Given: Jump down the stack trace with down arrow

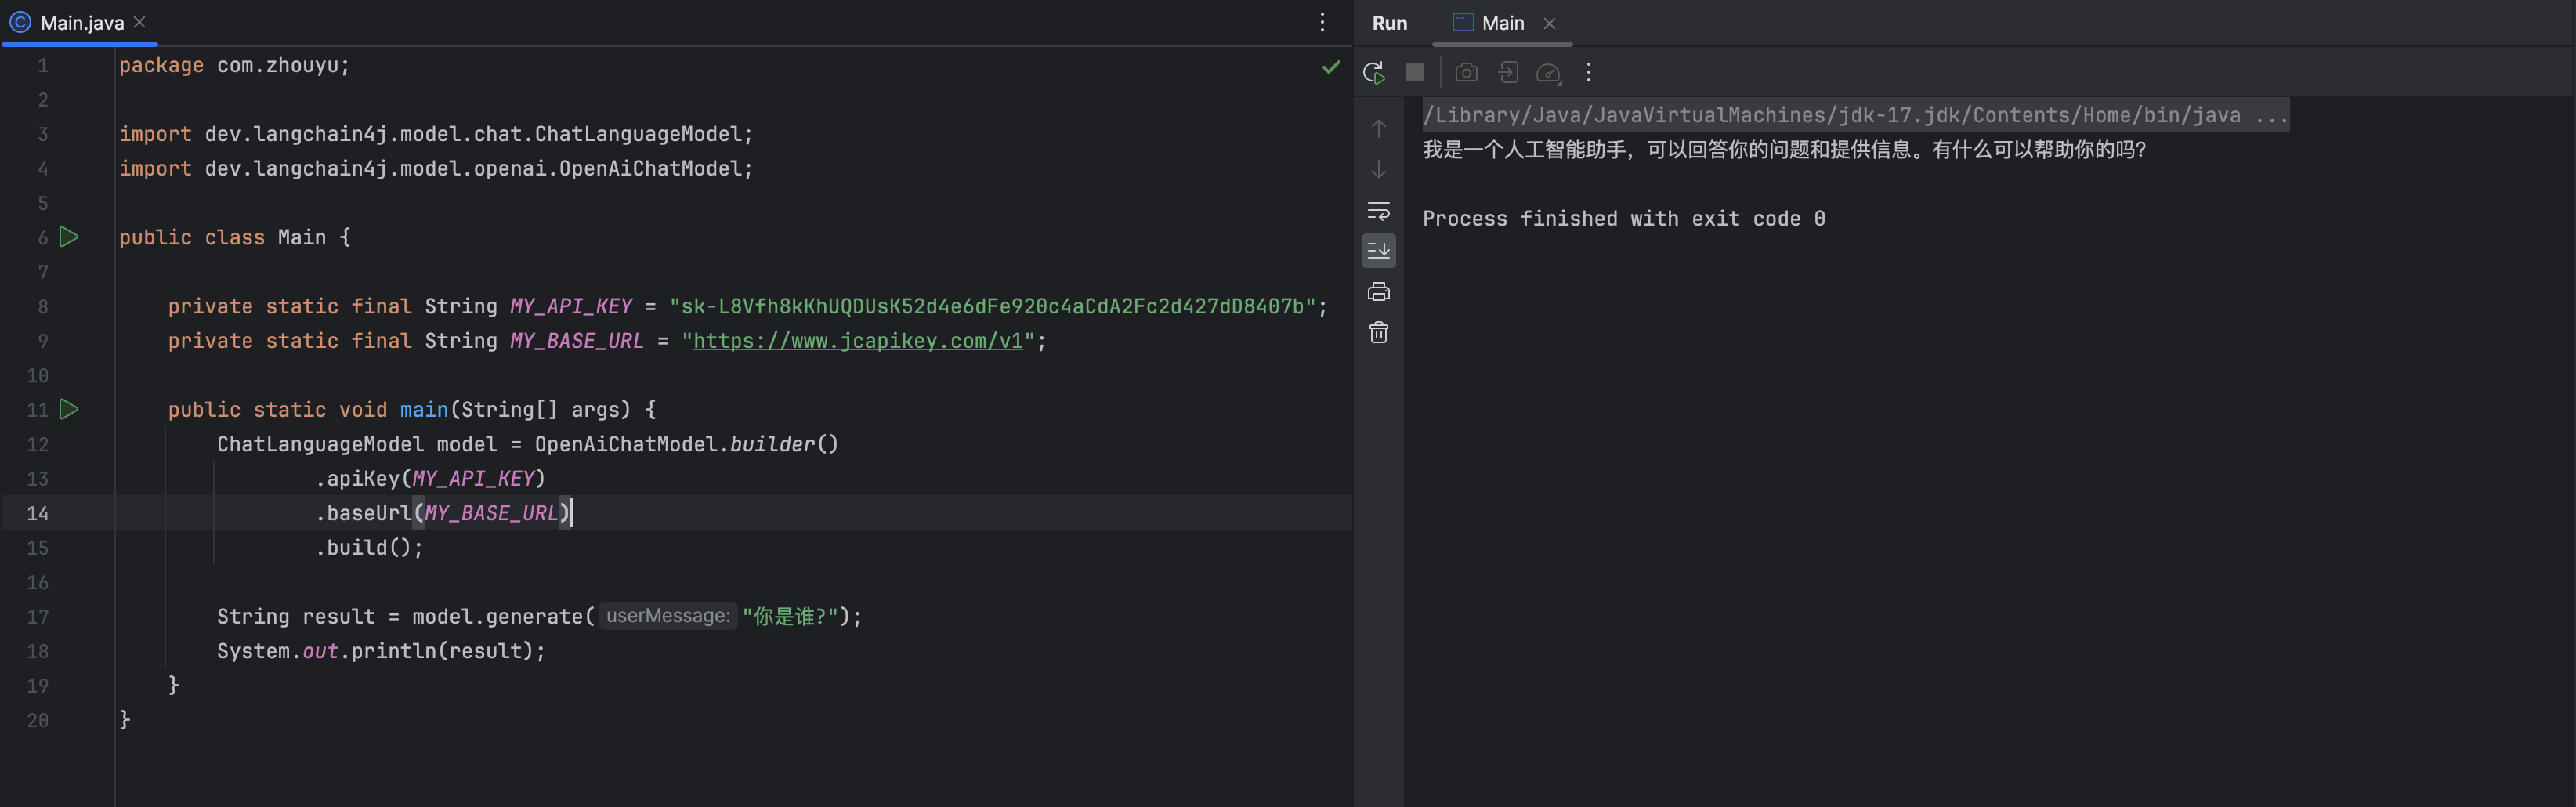Looking at the screenshot, I should point(1379,169).
